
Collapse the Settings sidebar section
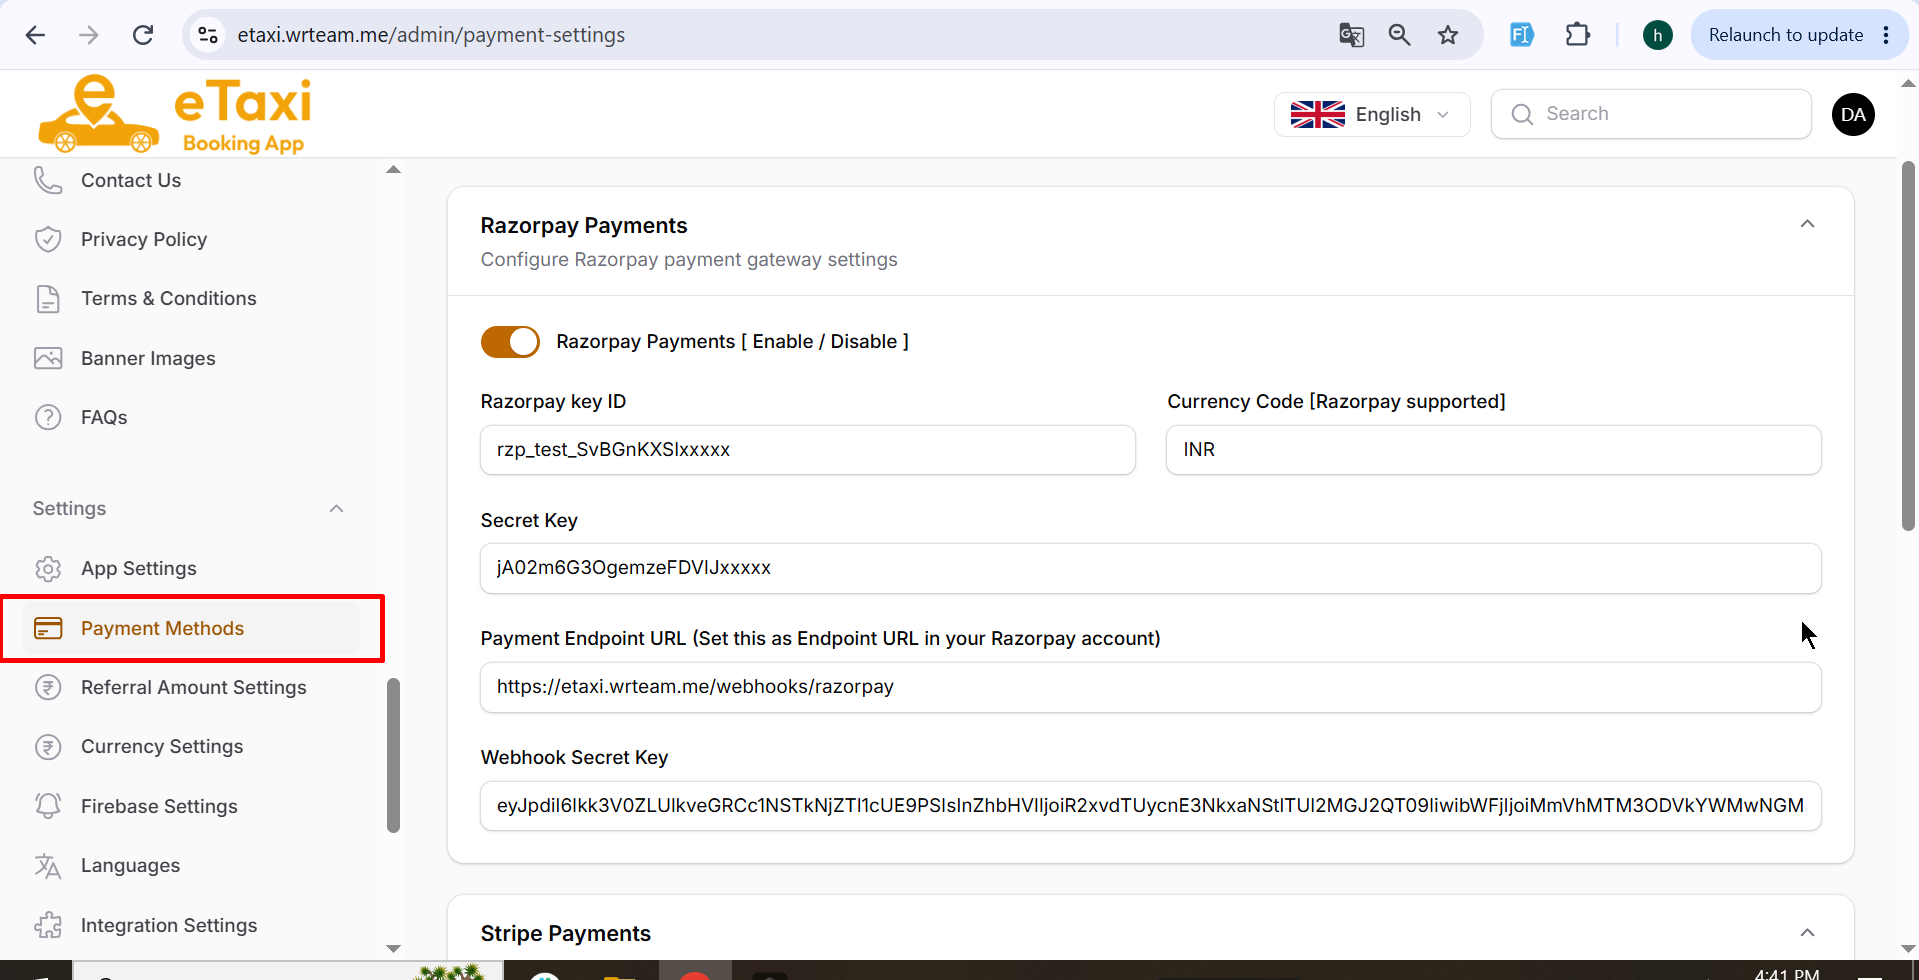pyautogui.click(x=336, y=509)
